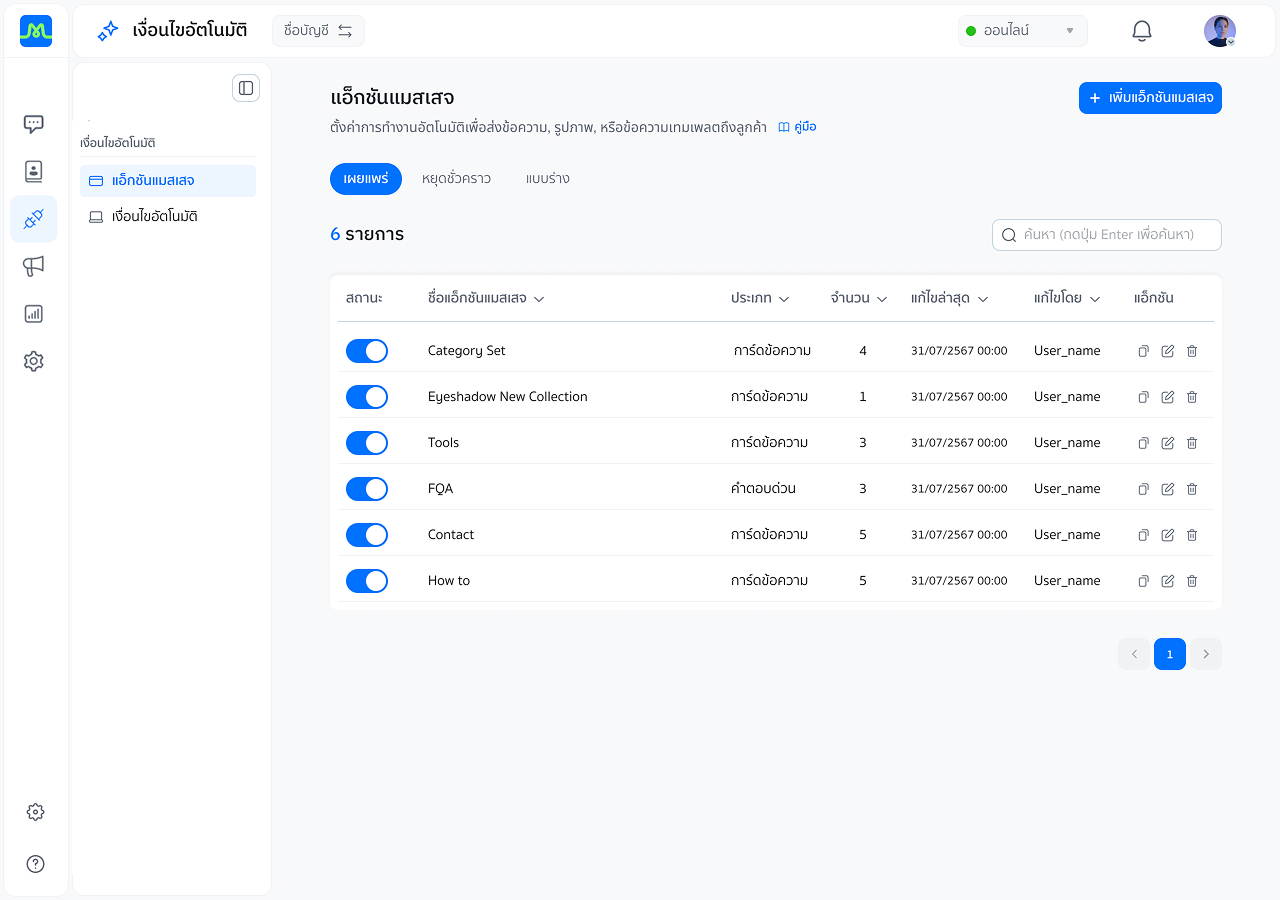The width and height of the screenshot is (1280, 900).
Task: Delete the Category Set row
Action: [x=1192, y=351]
